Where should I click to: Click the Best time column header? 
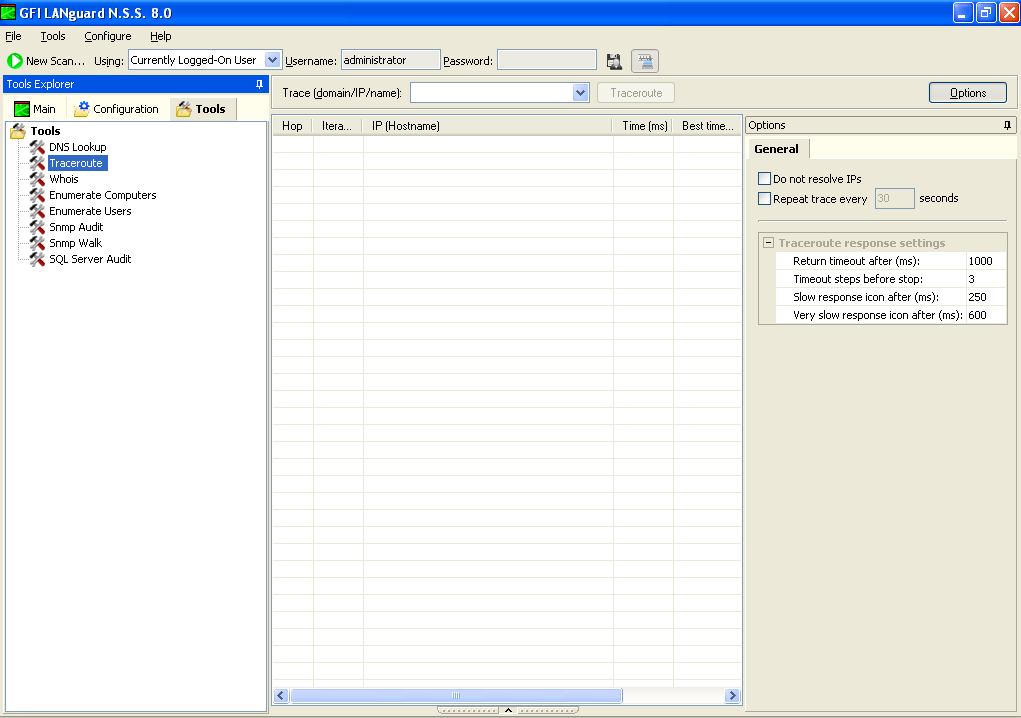[708, 126]
